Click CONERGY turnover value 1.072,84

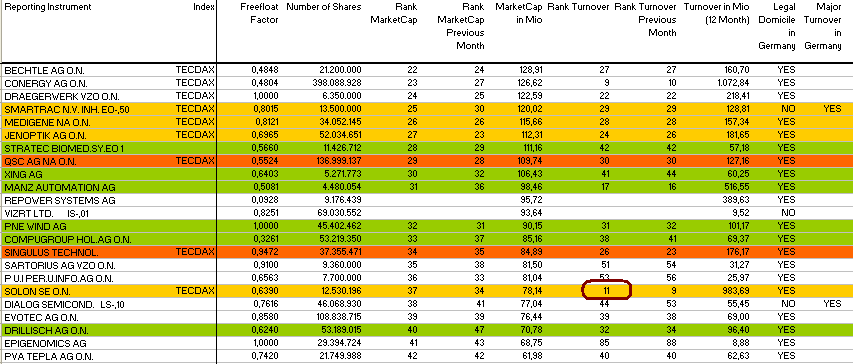(732, 83)
